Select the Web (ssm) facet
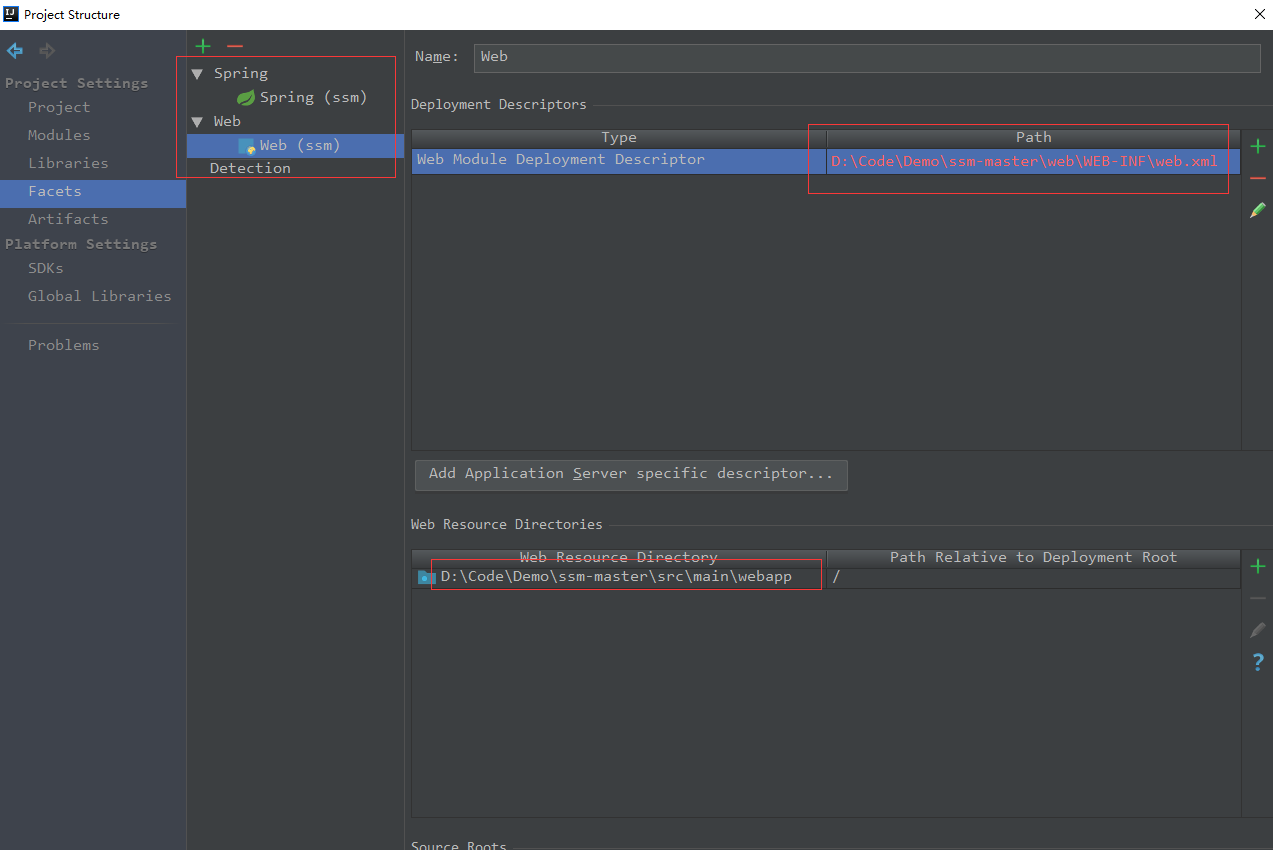Image resolution: width=1273 pixels, height=850 pixels. (296, 146)
